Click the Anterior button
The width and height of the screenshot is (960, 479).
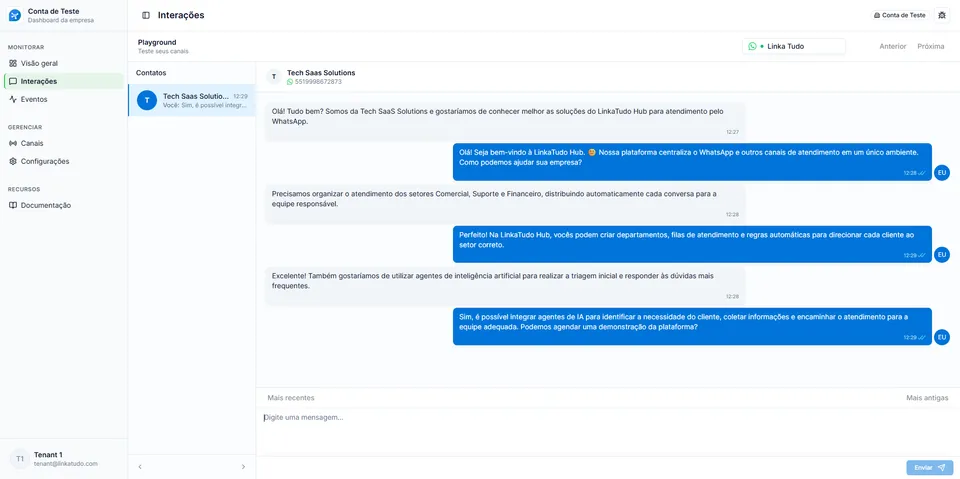tap(893, 47)
